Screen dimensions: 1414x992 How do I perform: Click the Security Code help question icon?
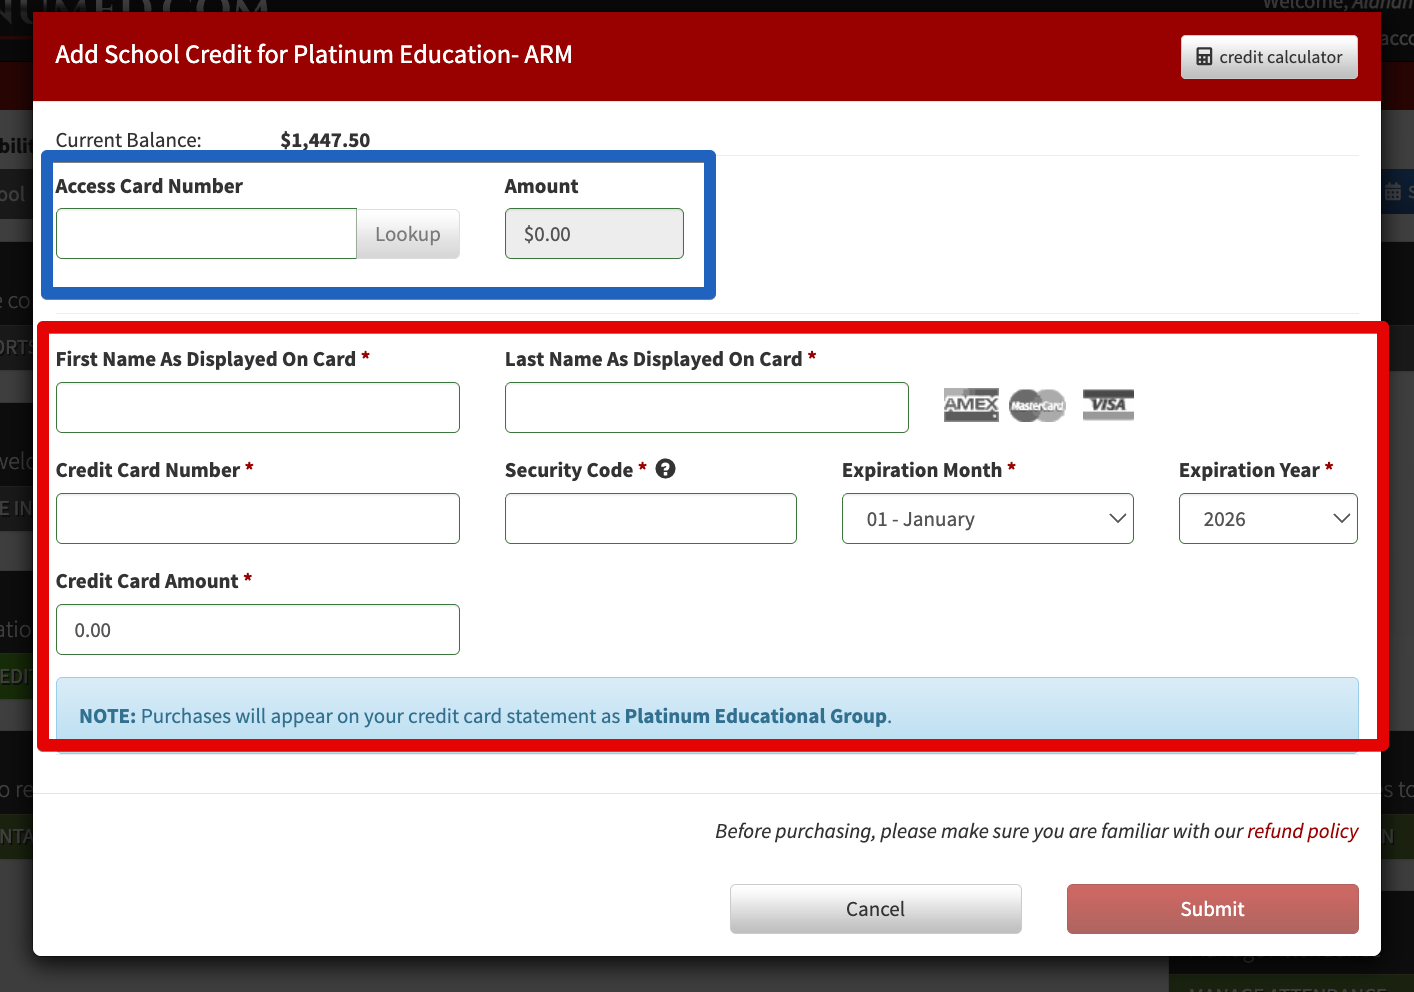[x=666, y=469]
